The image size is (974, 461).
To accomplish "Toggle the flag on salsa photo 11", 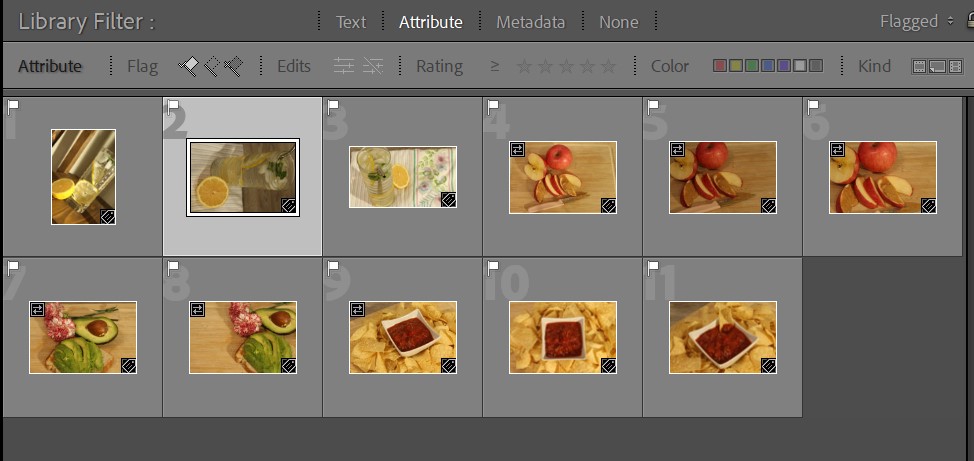I will 654,268.
